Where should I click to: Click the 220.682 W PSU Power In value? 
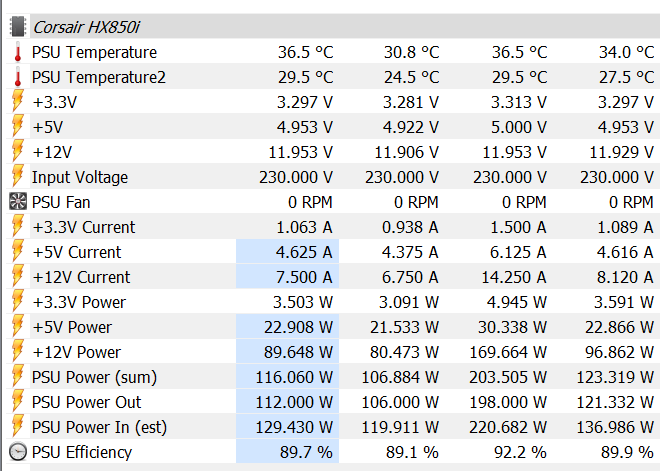[x=508, y=427]
